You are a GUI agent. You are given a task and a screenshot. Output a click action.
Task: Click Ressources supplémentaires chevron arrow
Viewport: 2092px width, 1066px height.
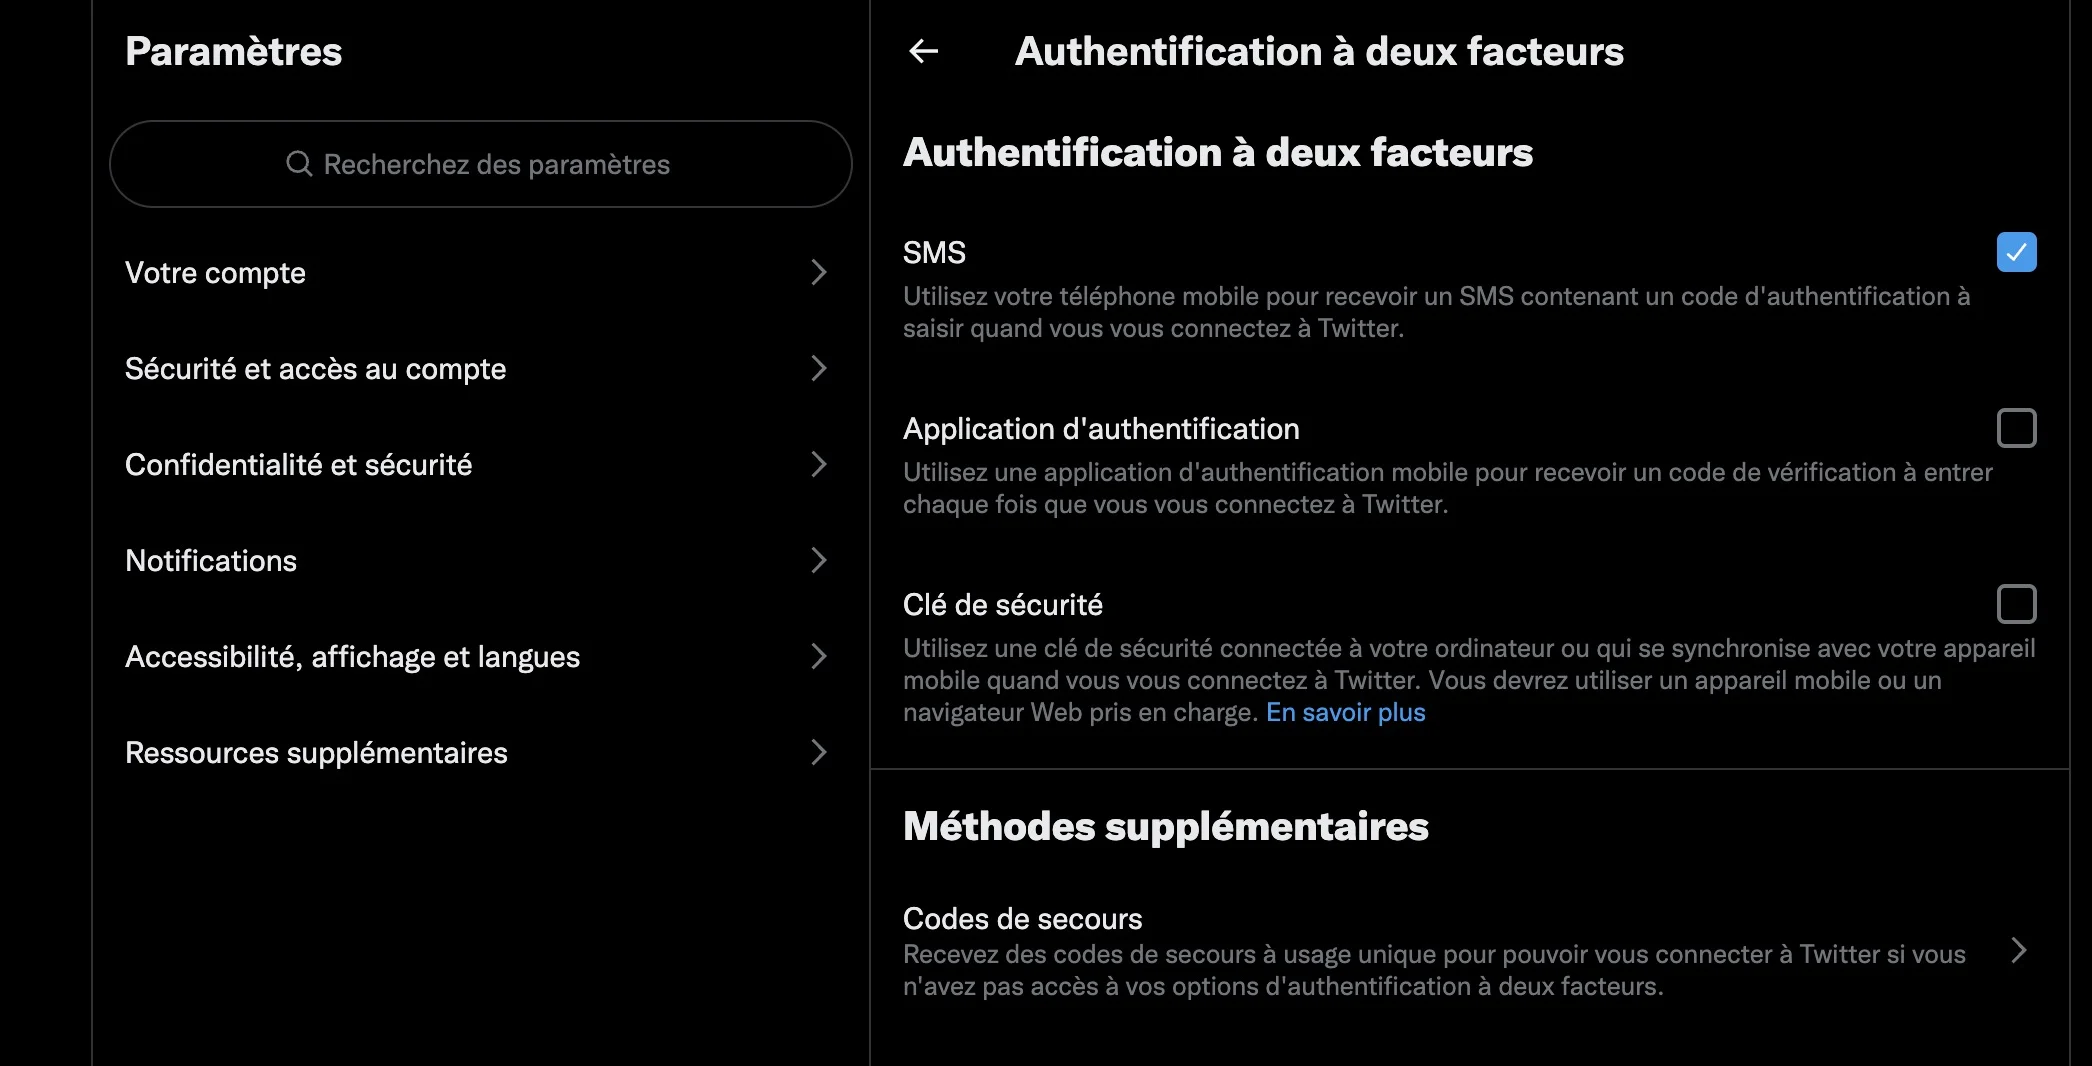point(818,752)
